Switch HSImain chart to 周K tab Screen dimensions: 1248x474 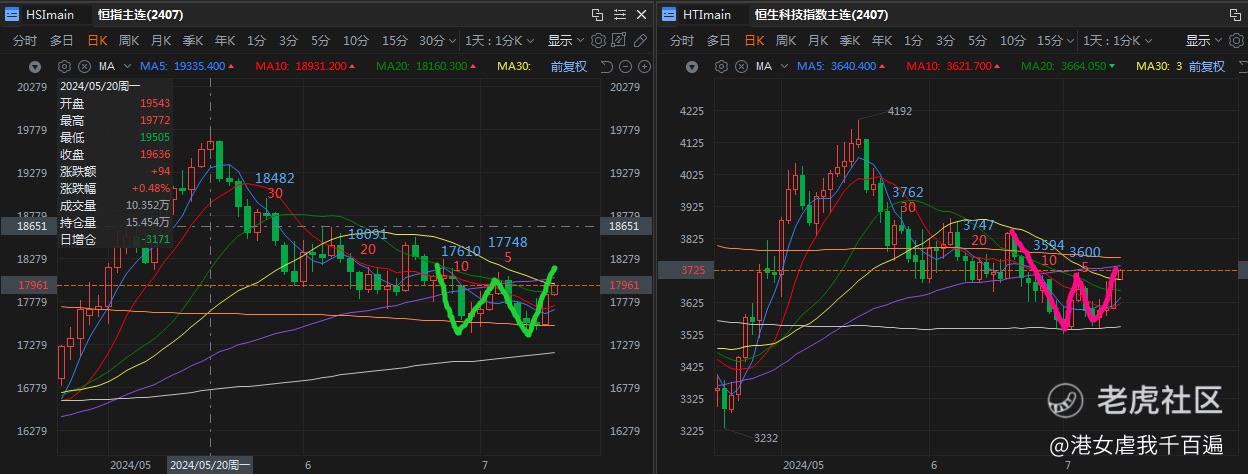point(129,41)
